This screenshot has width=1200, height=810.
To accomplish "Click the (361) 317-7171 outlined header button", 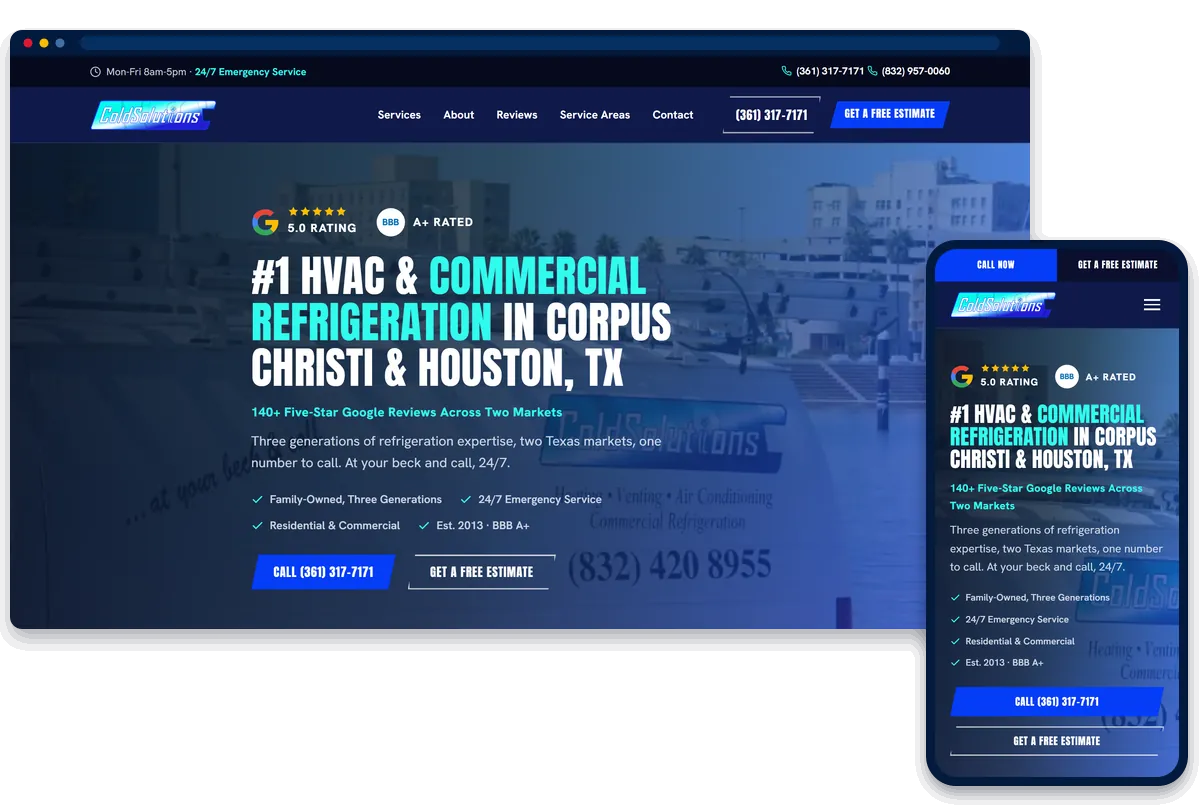I will pyautogui.click(x=771, y=115).
